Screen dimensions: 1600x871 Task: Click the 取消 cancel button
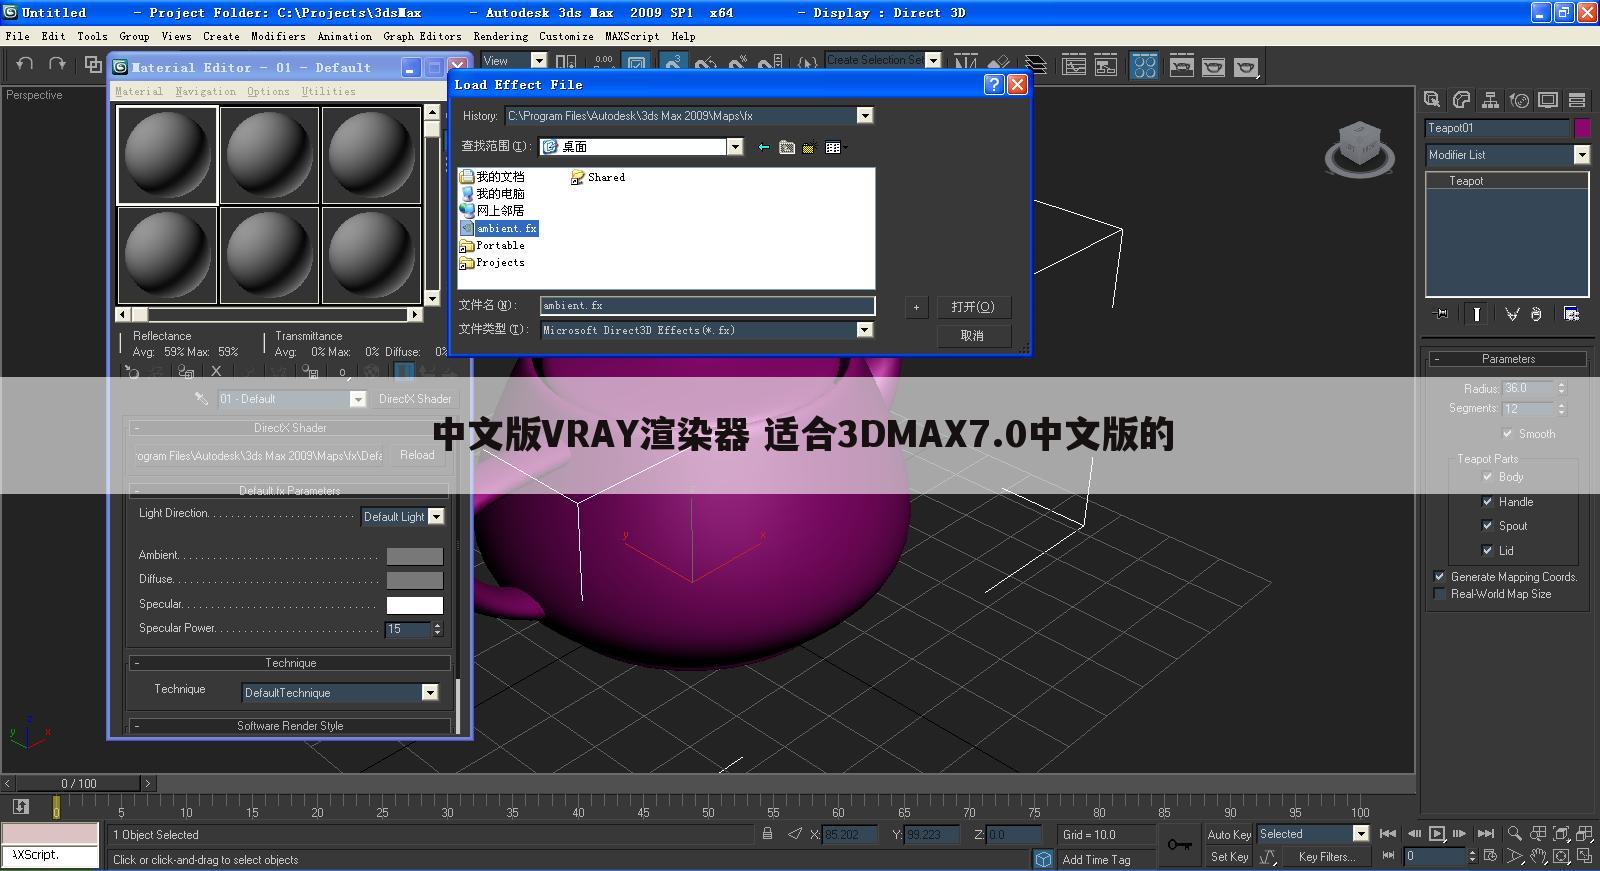973,336
